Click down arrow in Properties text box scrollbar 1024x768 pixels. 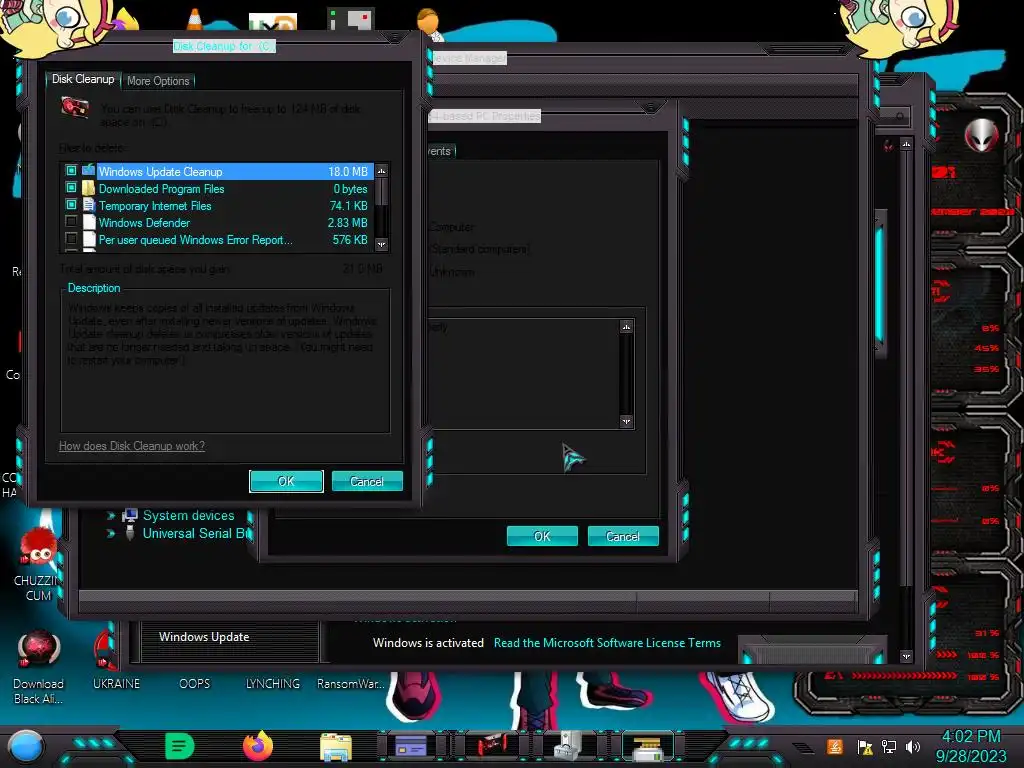coord(626,422)
